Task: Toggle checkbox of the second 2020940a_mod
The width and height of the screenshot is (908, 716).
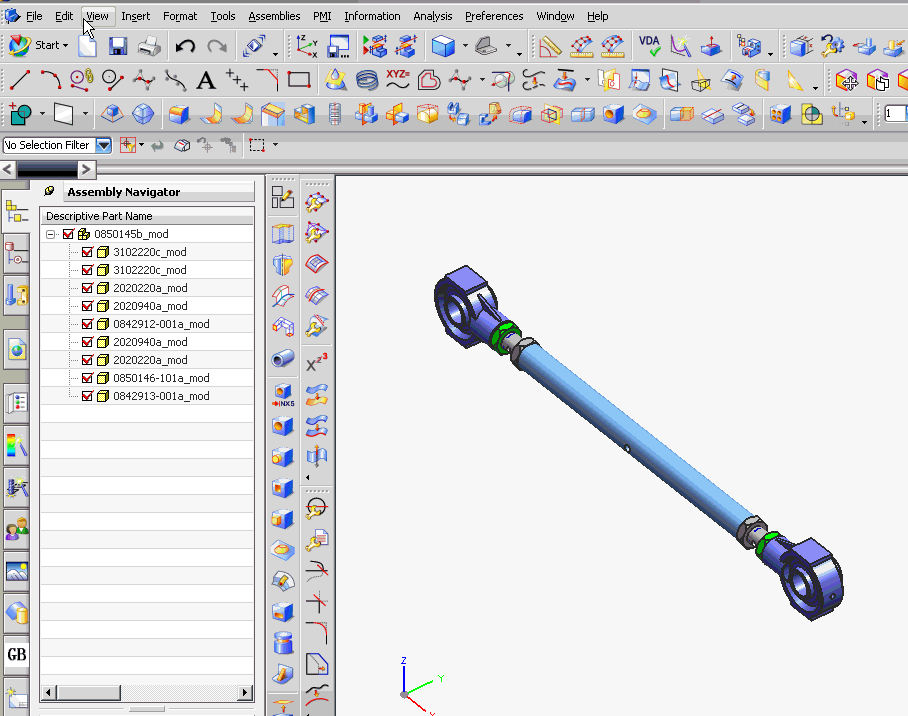Action: coord(87,342)
